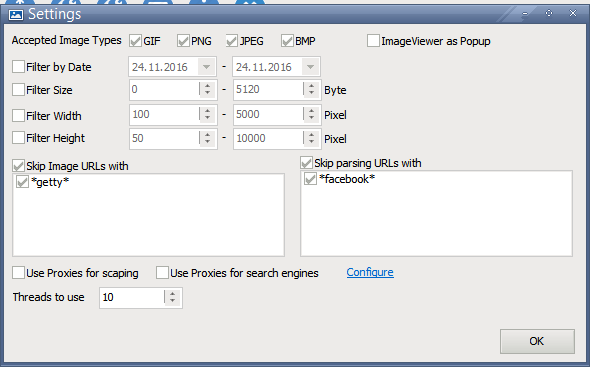The width and height of the screenshot is (590, 367).
Task: Open the Configure proxies link
Action: click(370, 272)
